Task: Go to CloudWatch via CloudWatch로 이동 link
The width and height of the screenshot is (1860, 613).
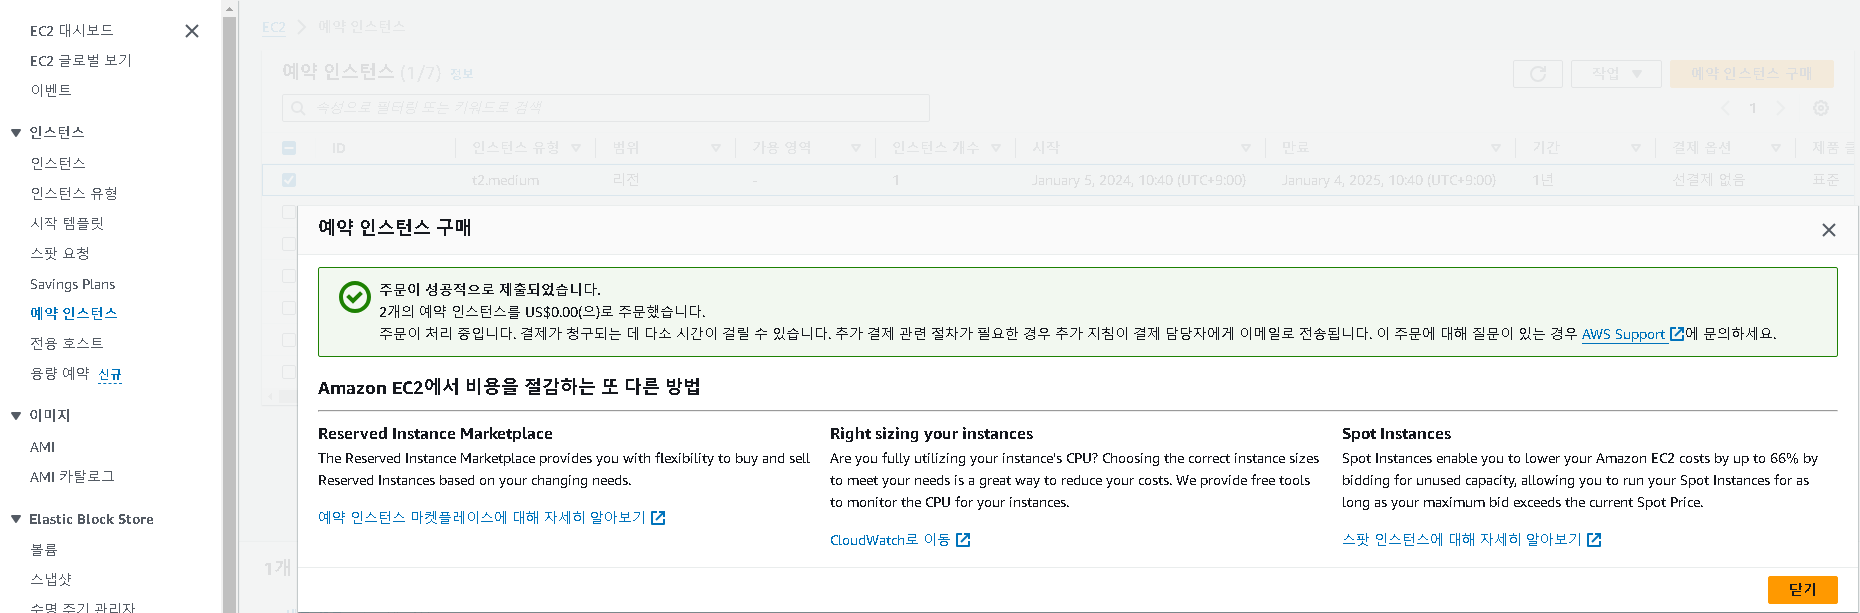Action: 890,540
